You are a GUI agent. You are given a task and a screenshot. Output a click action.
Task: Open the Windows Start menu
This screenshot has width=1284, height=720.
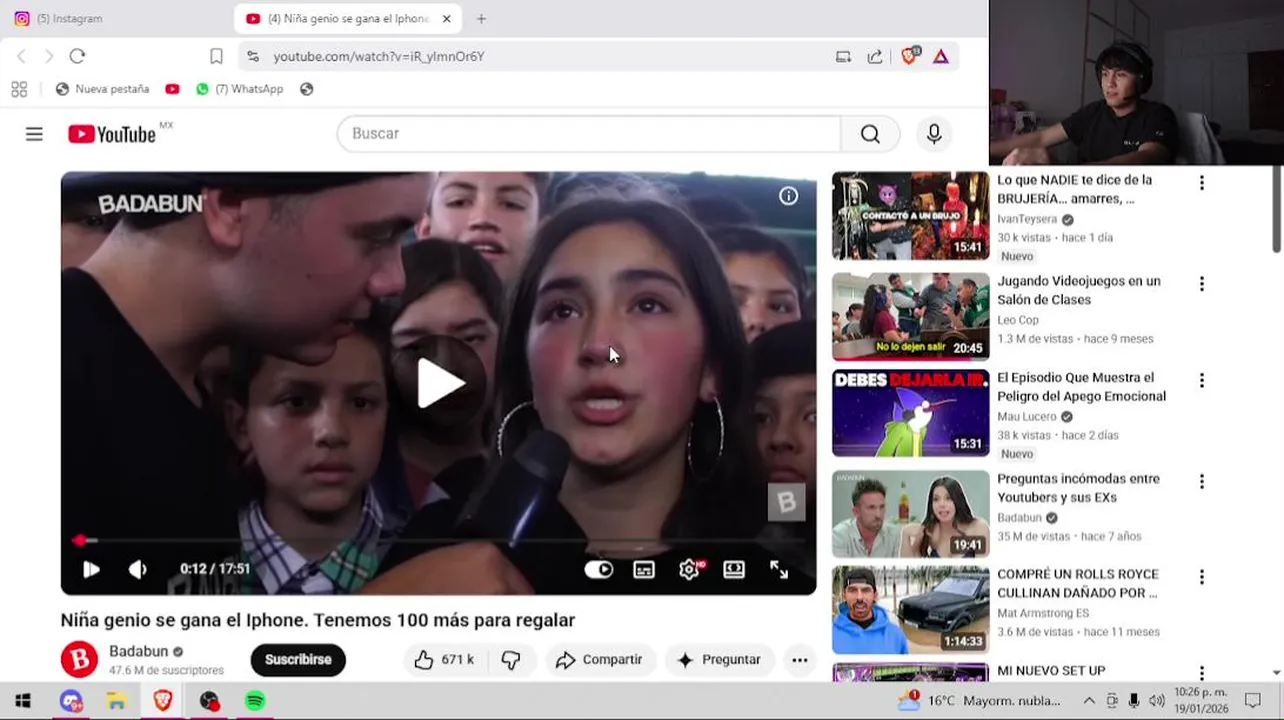[23, 701]
